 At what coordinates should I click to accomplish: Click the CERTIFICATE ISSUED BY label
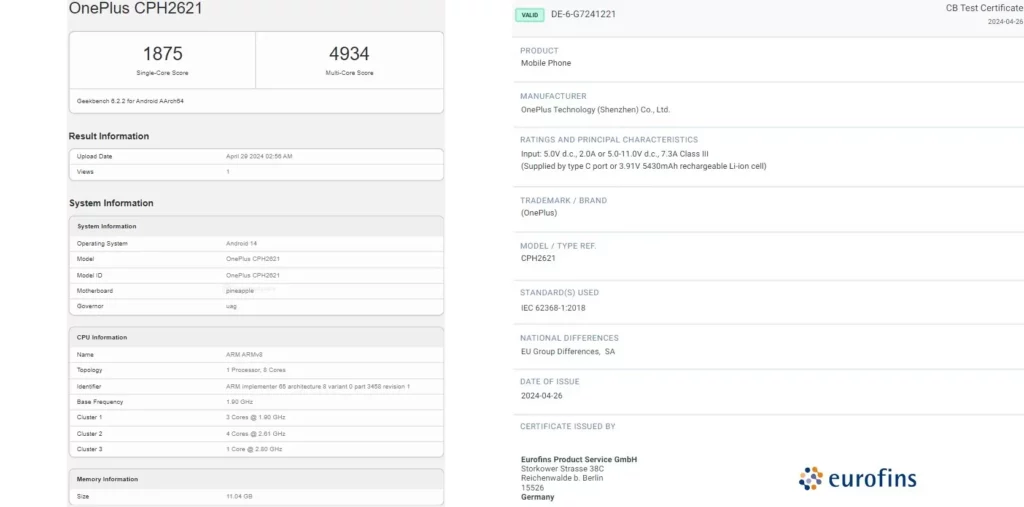(568, 427)
